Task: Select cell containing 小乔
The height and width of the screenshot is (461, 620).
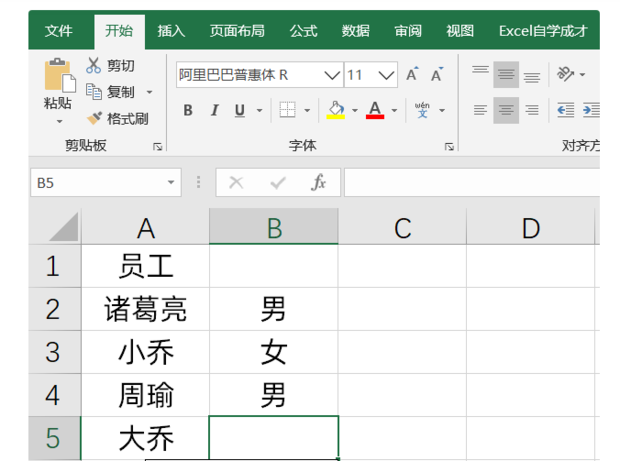Action: tap(146, 352)
